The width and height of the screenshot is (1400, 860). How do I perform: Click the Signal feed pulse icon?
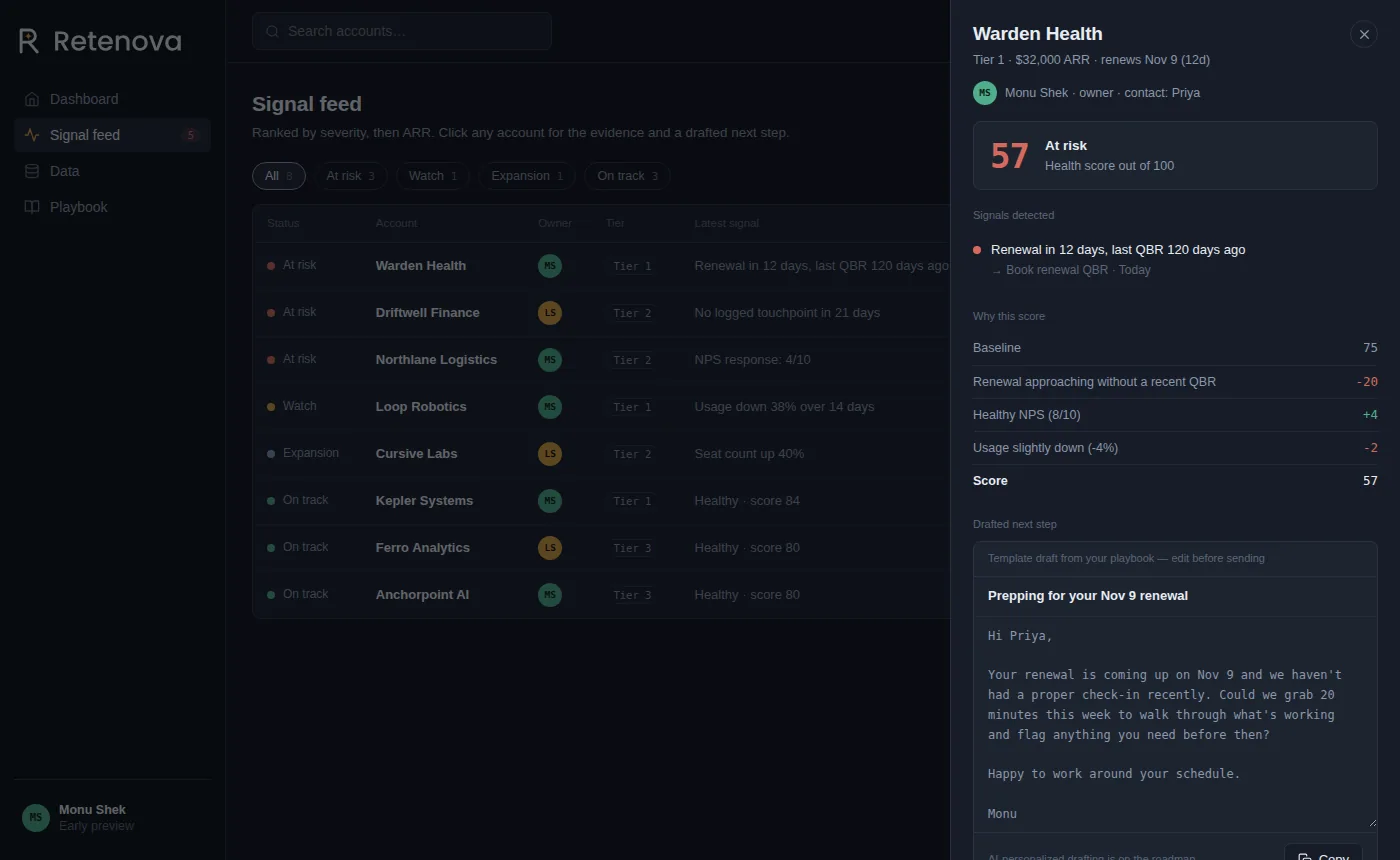click(32, 135)
